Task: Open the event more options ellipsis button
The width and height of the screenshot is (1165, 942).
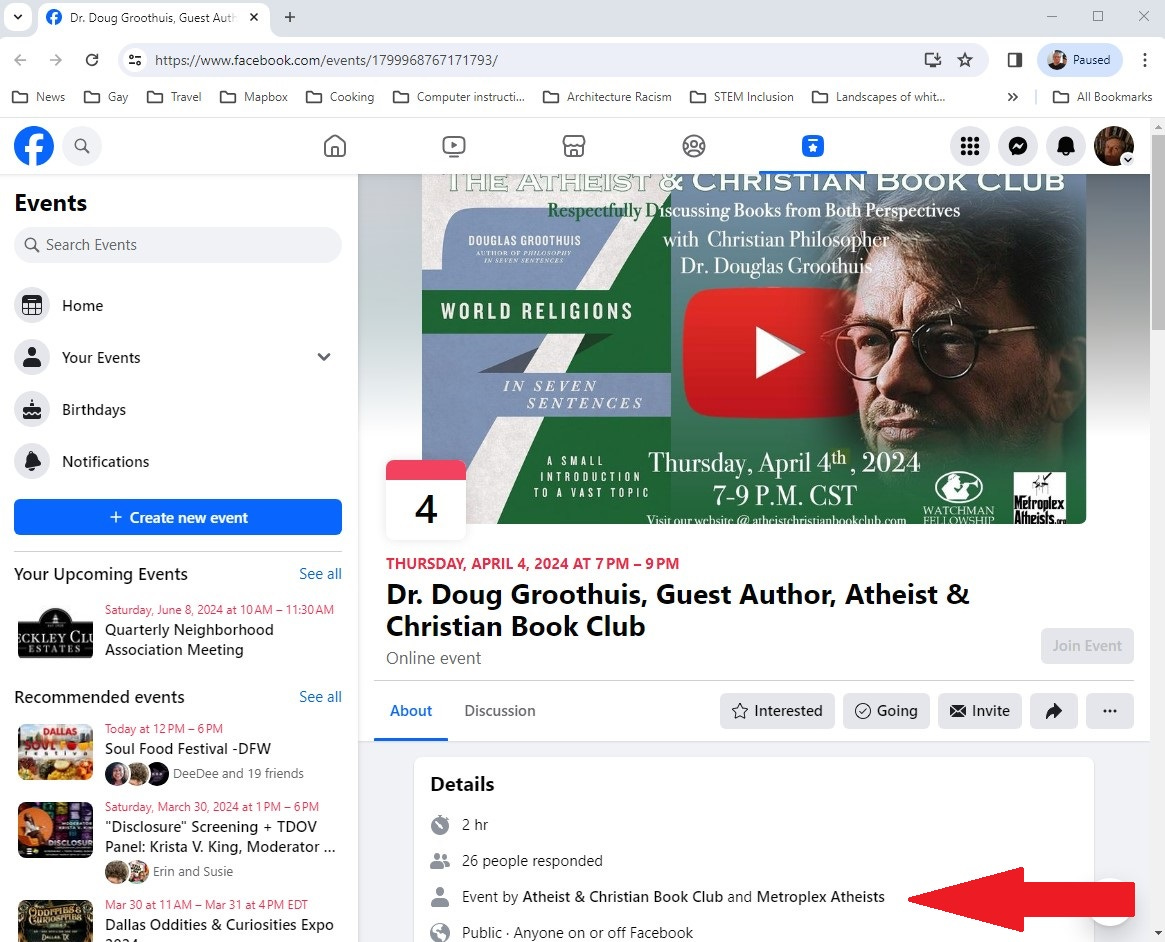Action: tap(1109, 711)
